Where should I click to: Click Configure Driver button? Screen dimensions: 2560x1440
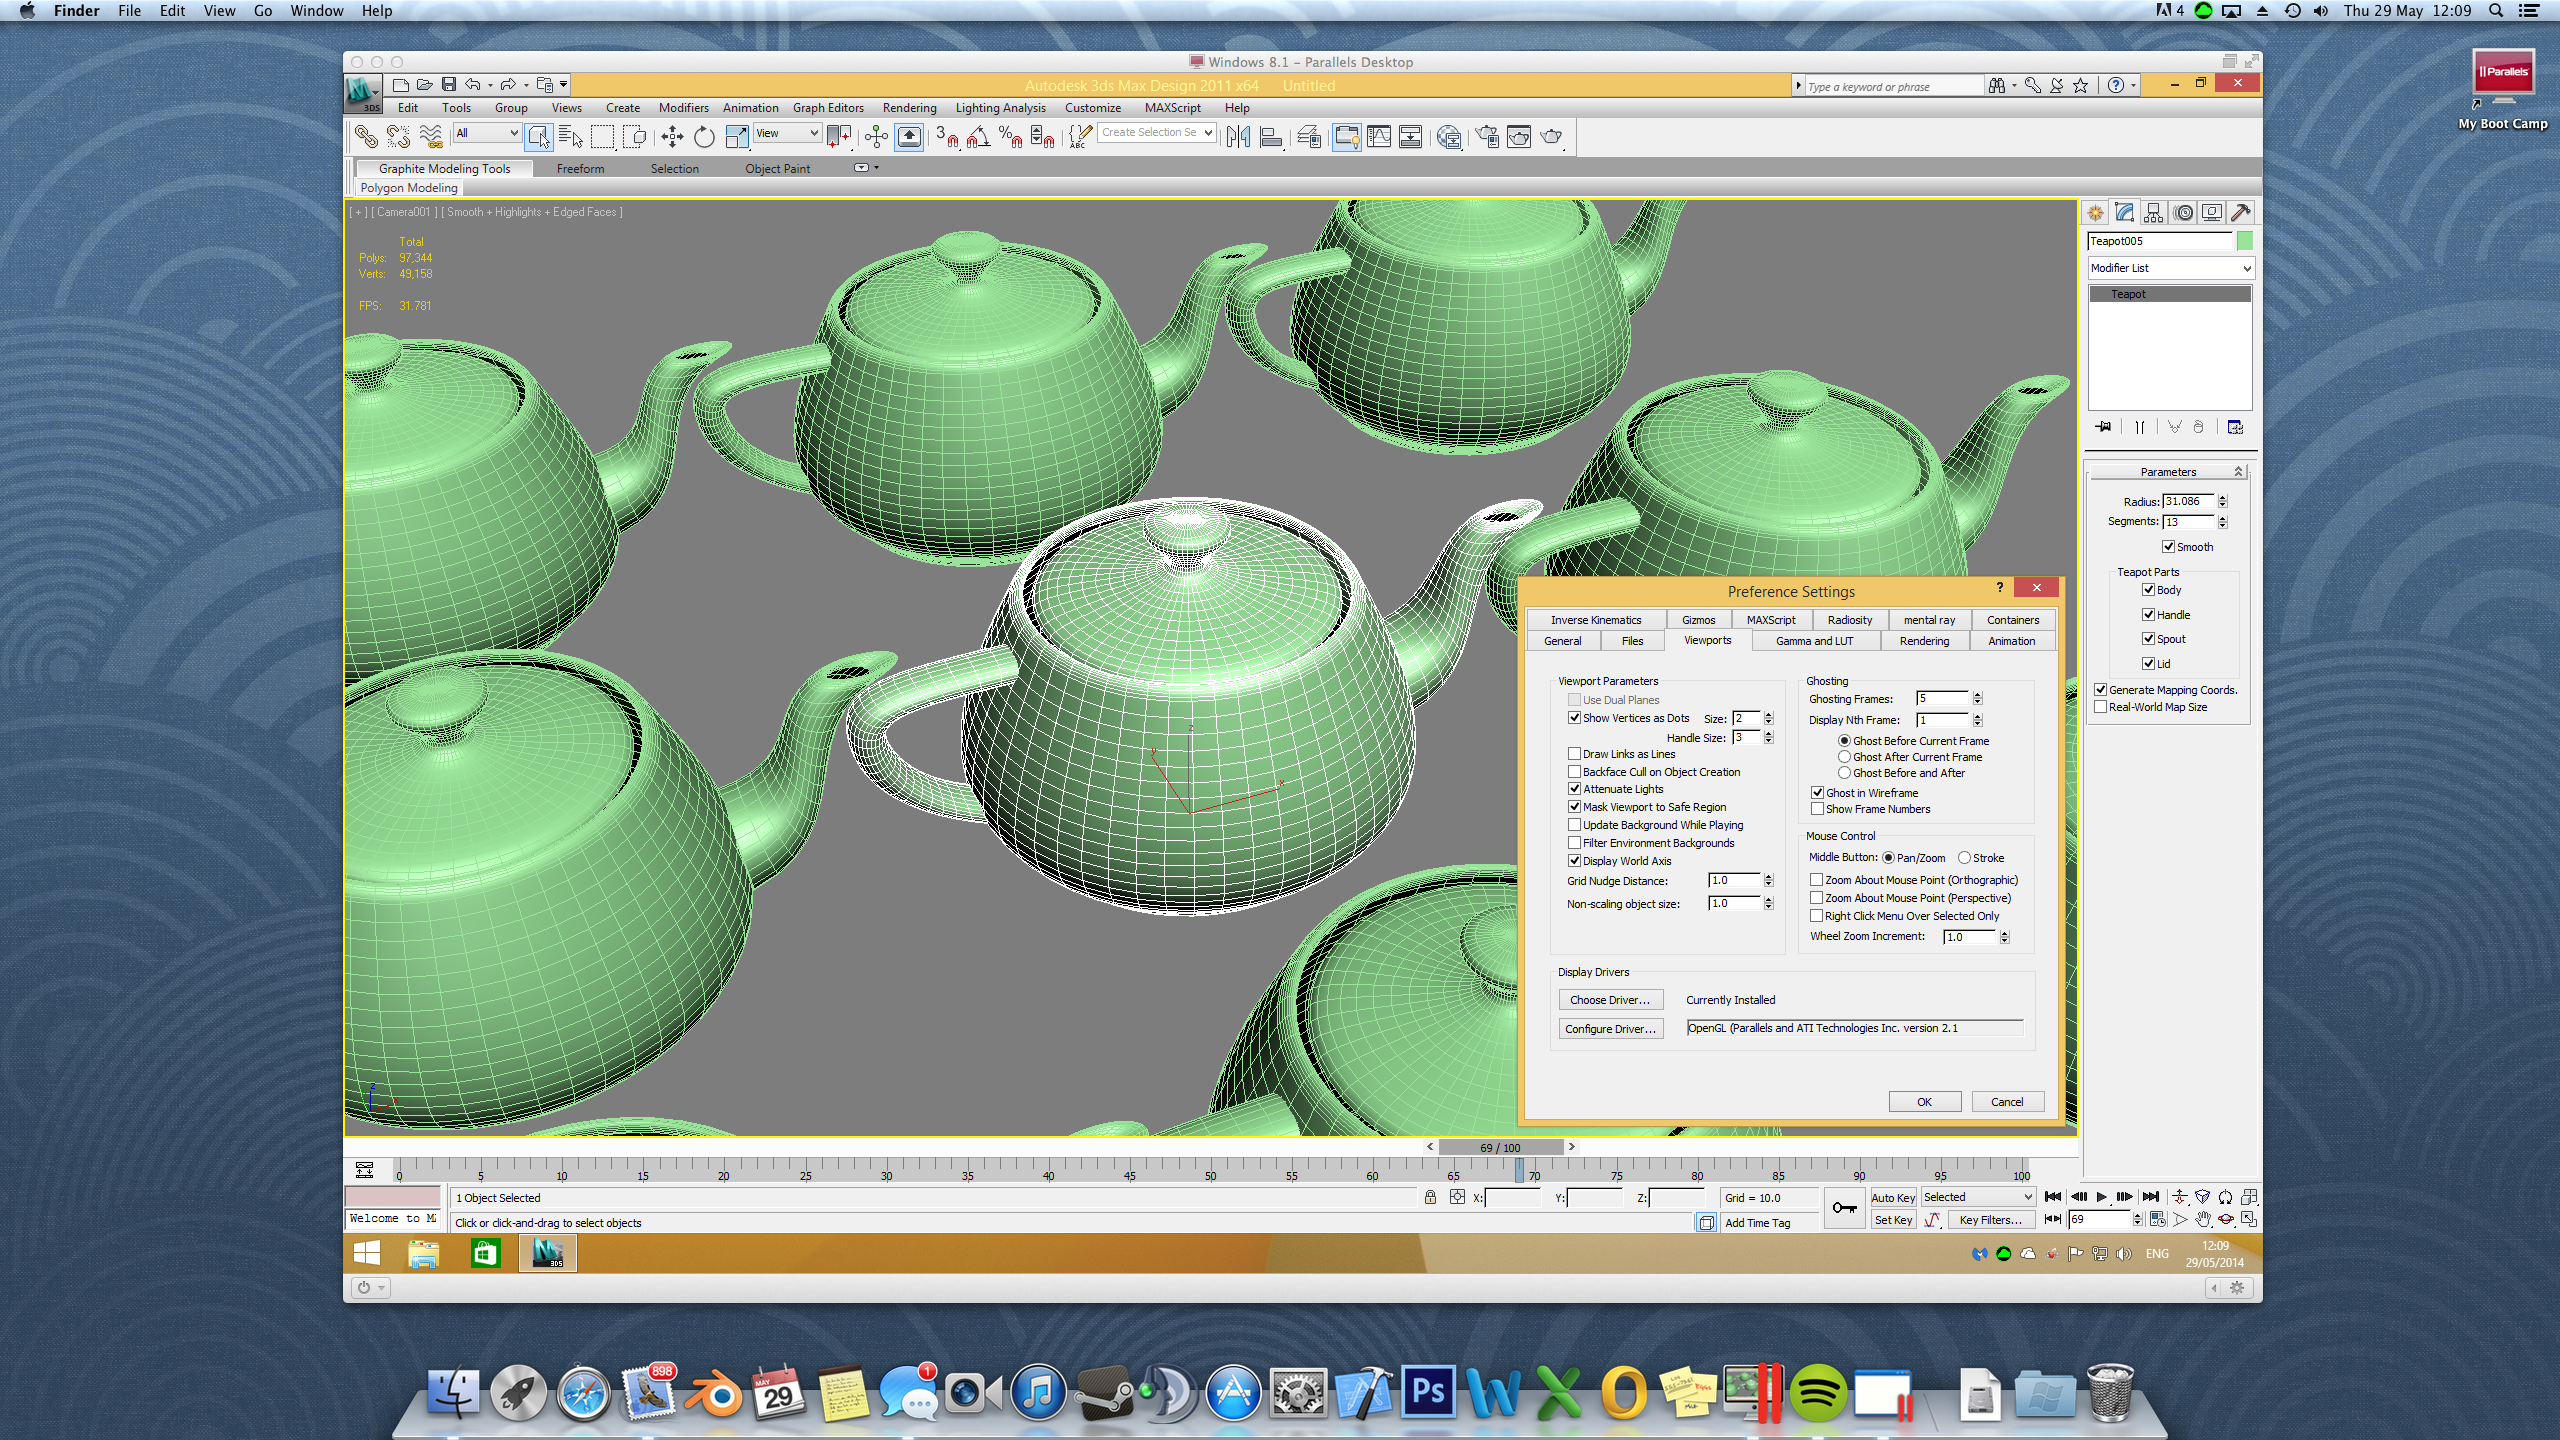click(1610, 1029)
